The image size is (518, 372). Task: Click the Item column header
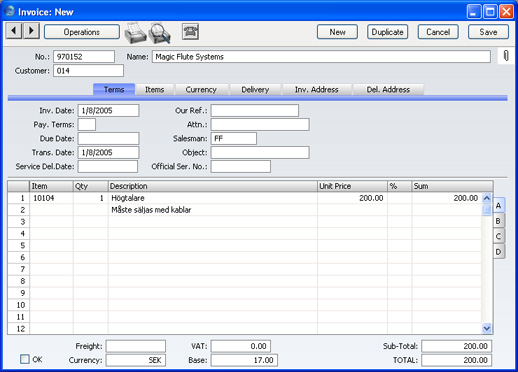[x=52, y=186]
